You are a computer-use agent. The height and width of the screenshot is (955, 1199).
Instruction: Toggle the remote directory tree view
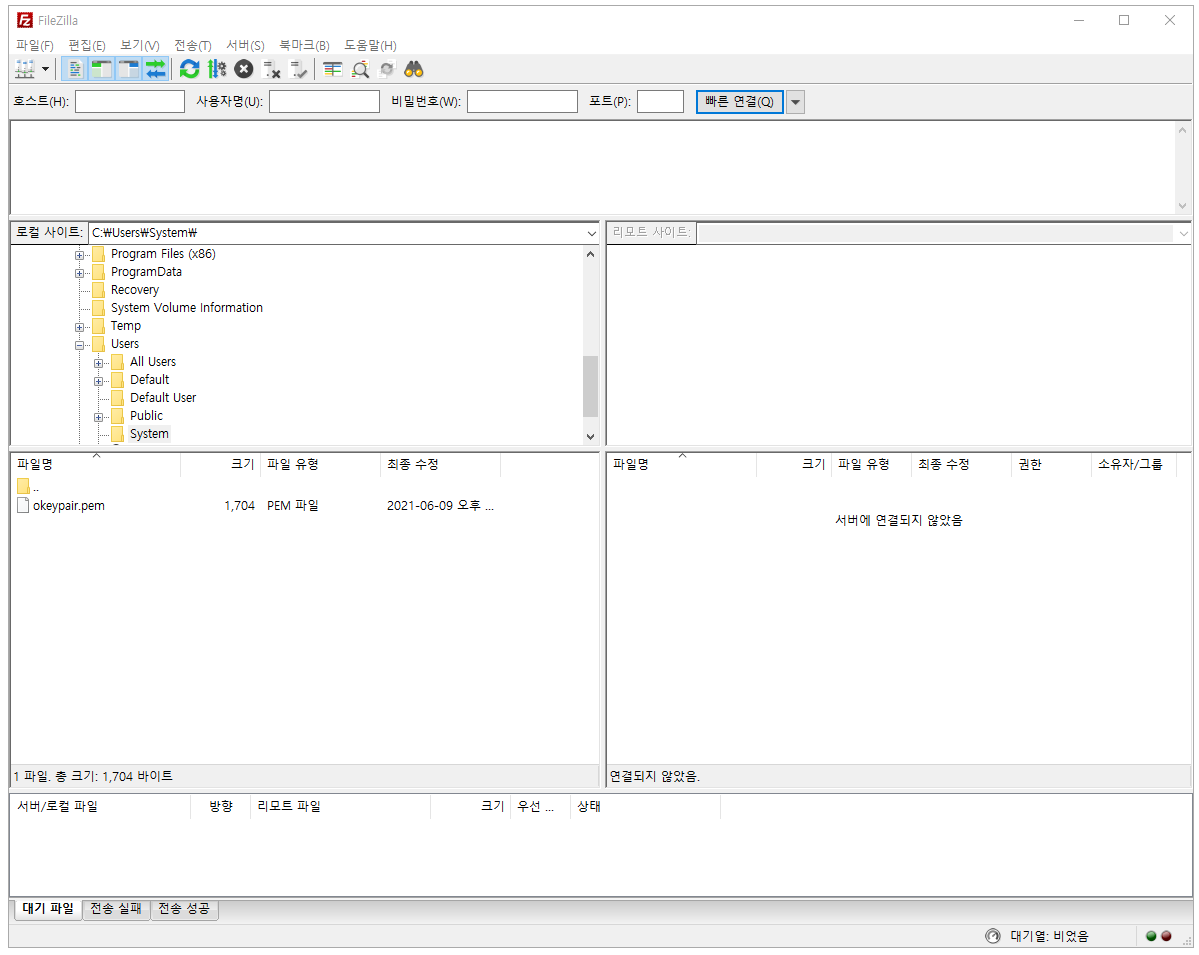(128, 70)
